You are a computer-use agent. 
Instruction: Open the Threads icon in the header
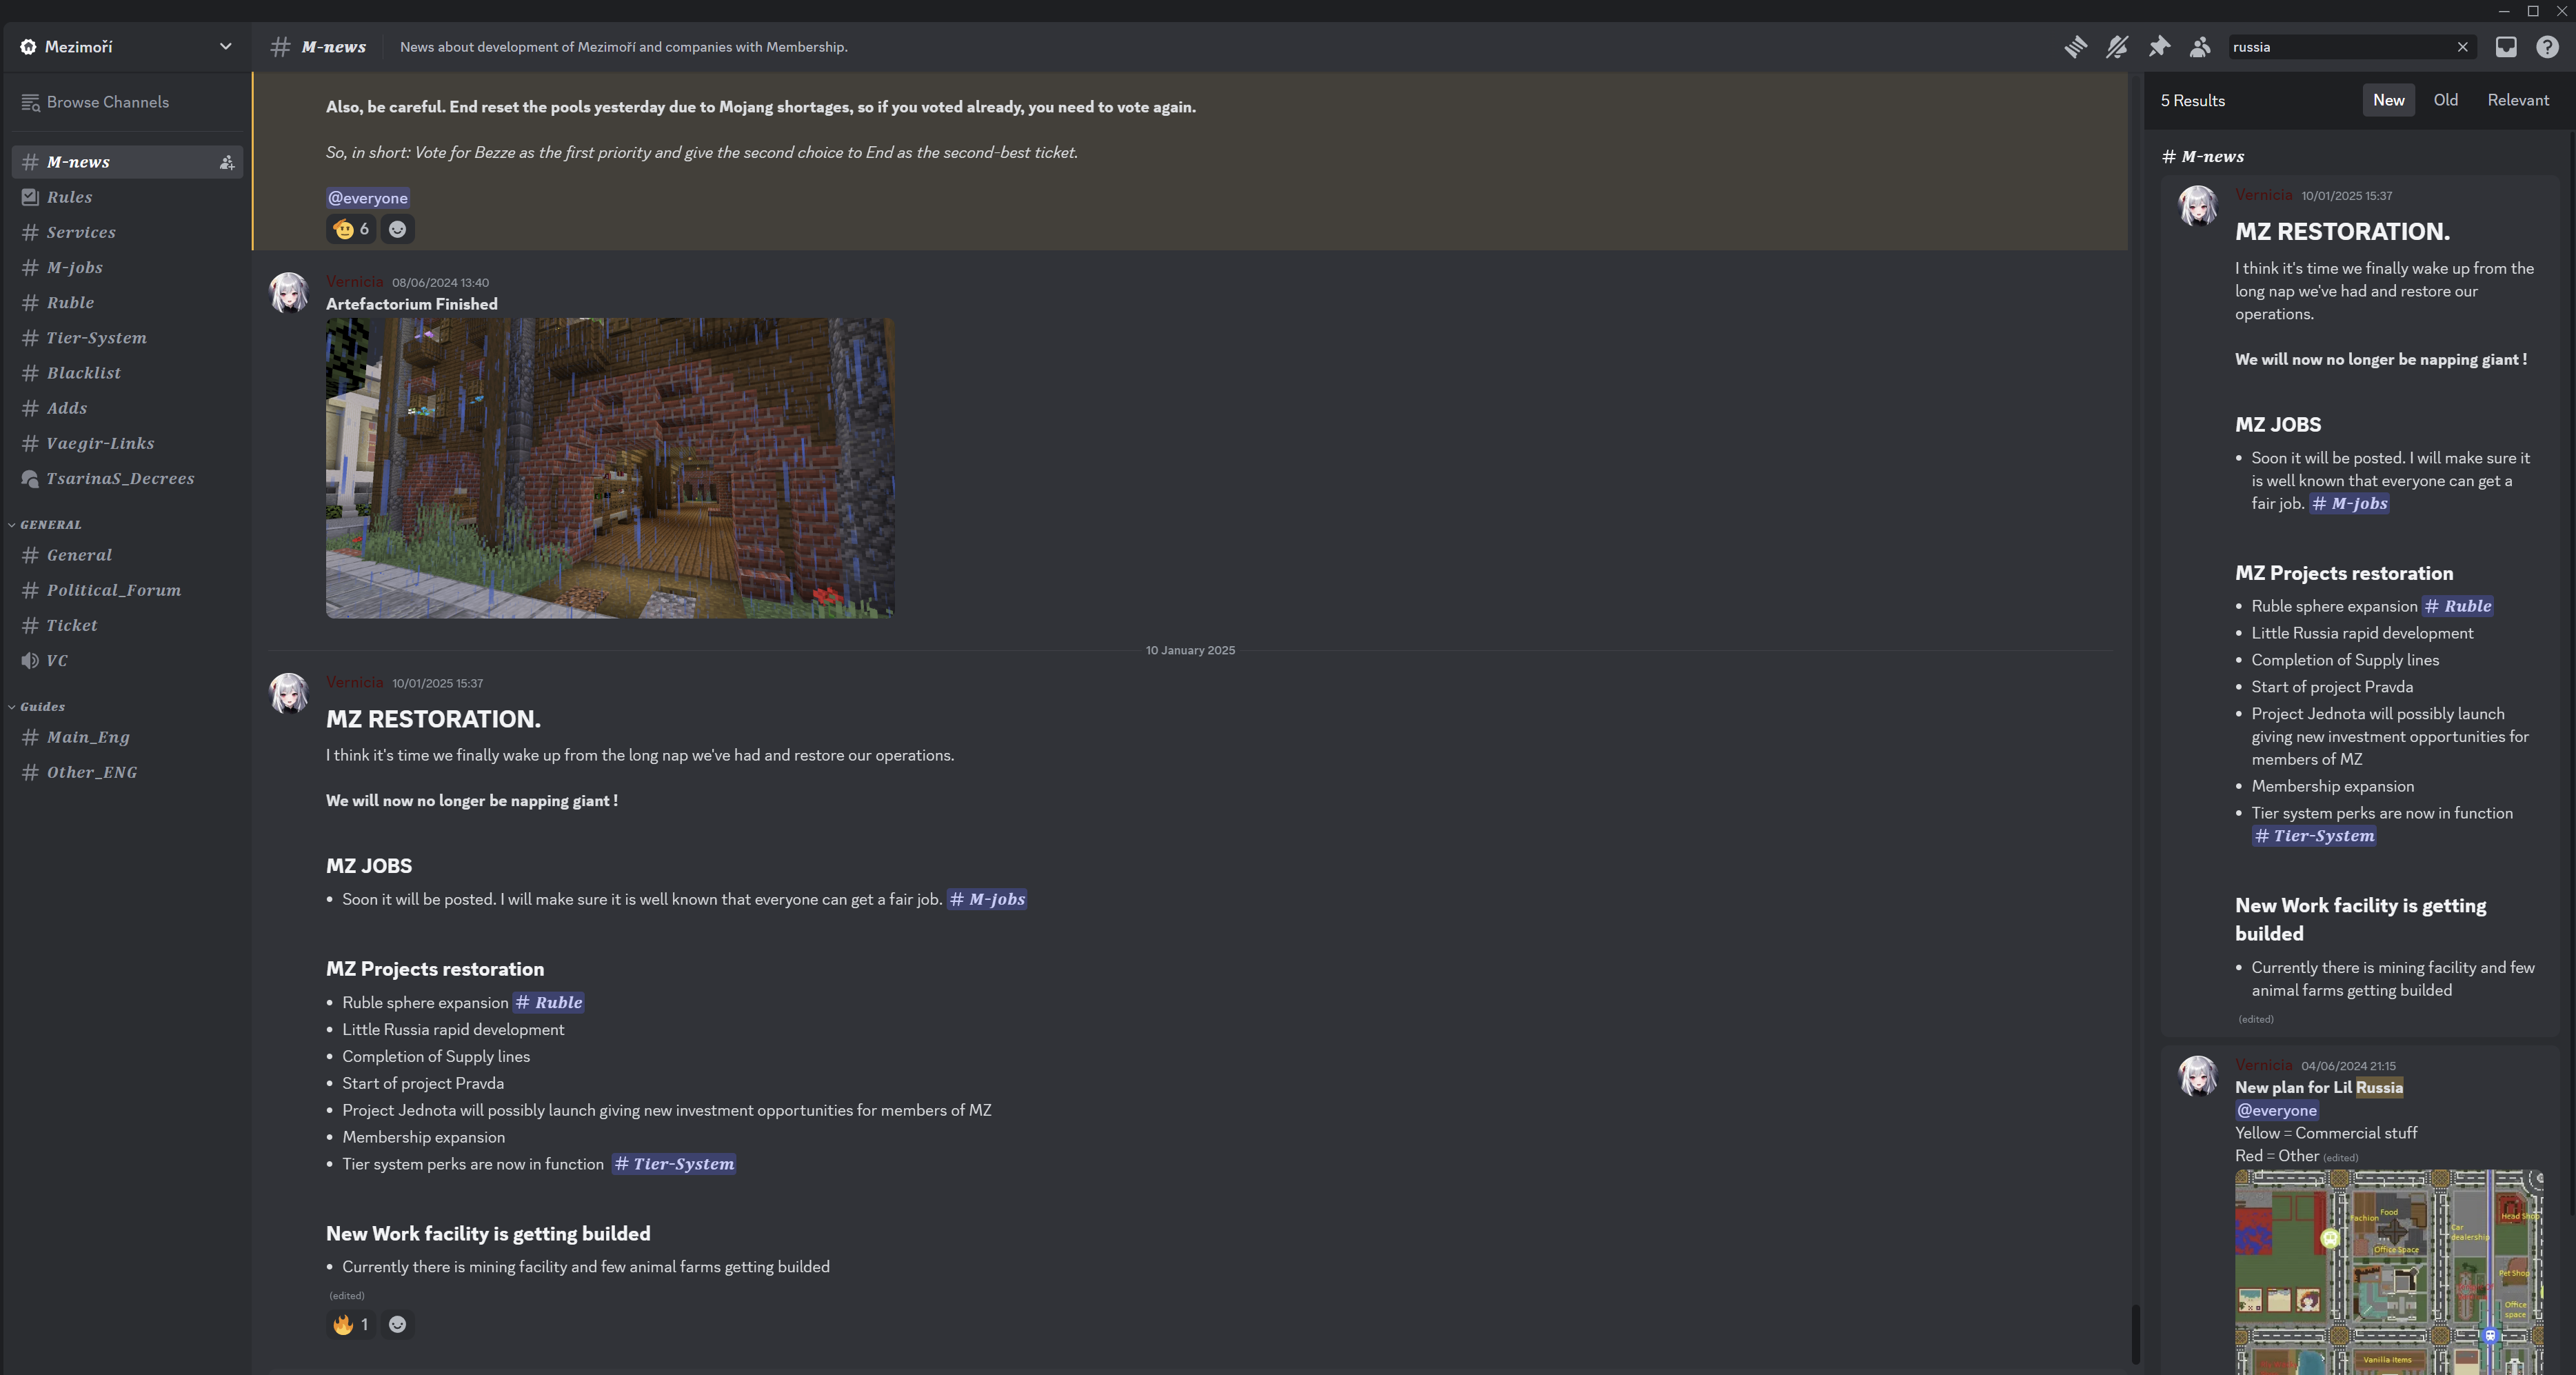(x=2075, y=47)
